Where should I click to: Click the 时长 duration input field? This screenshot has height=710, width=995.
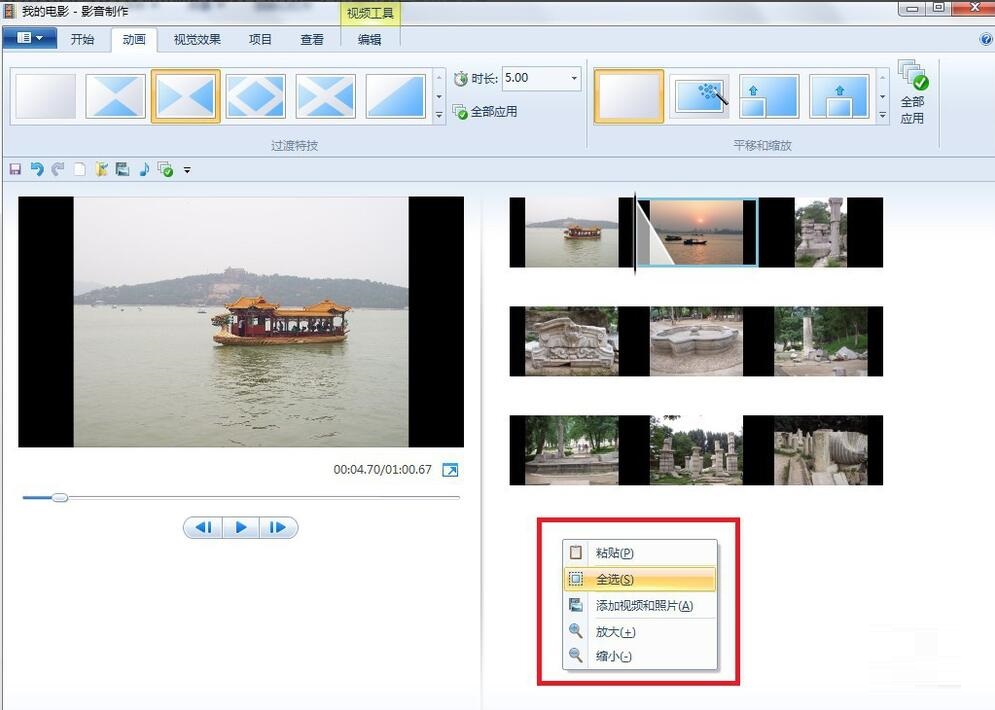click(x=534, y=78)
